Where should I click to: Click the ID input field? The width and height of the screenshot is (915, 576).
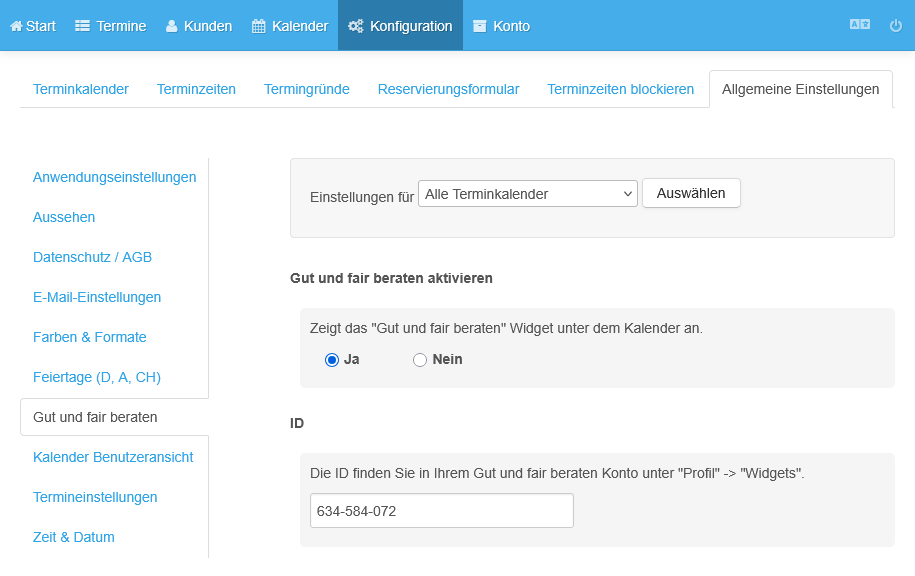click(441, 511)
